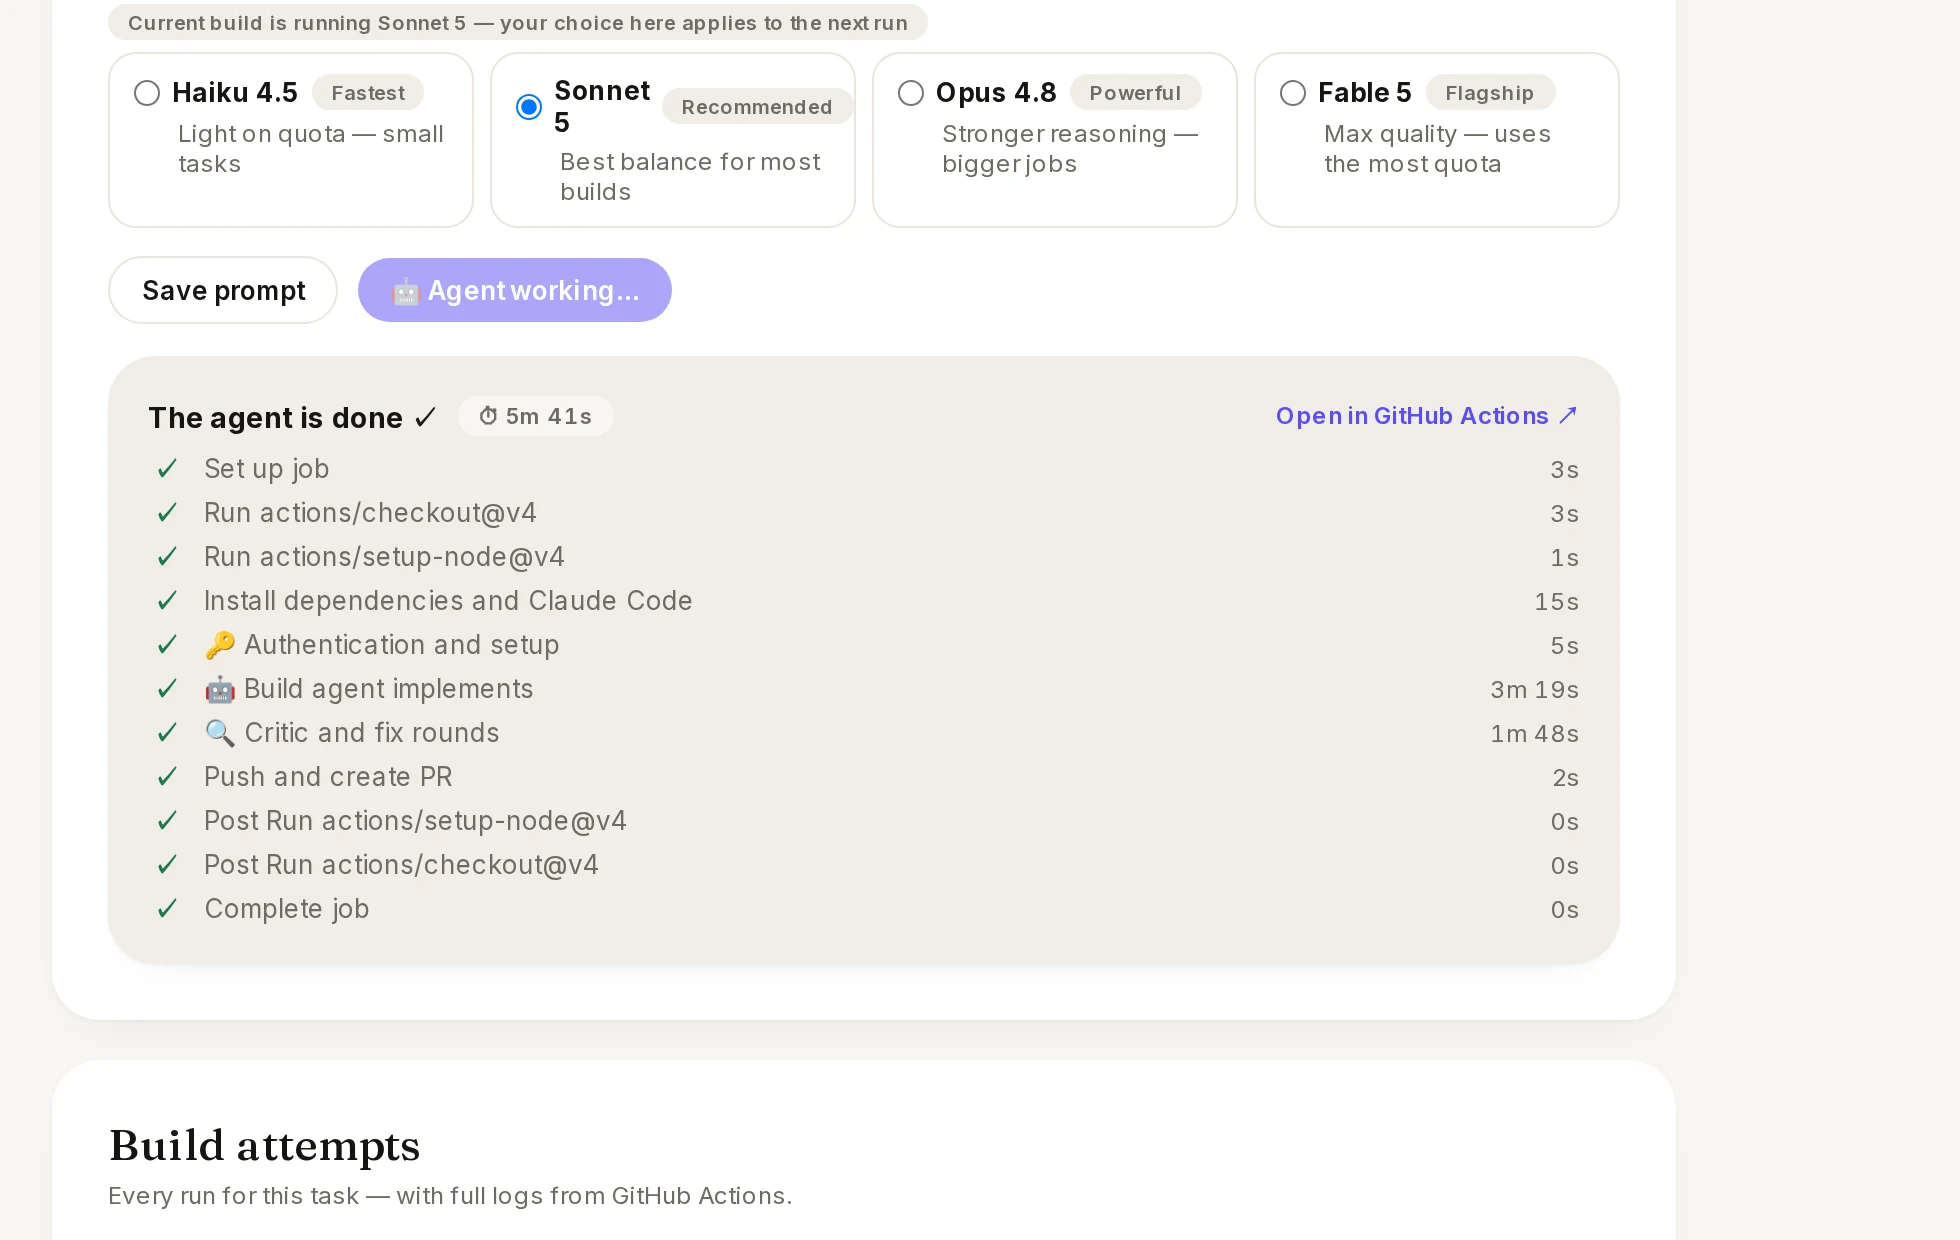Open in GitHub Actions link

(1427, 416)
